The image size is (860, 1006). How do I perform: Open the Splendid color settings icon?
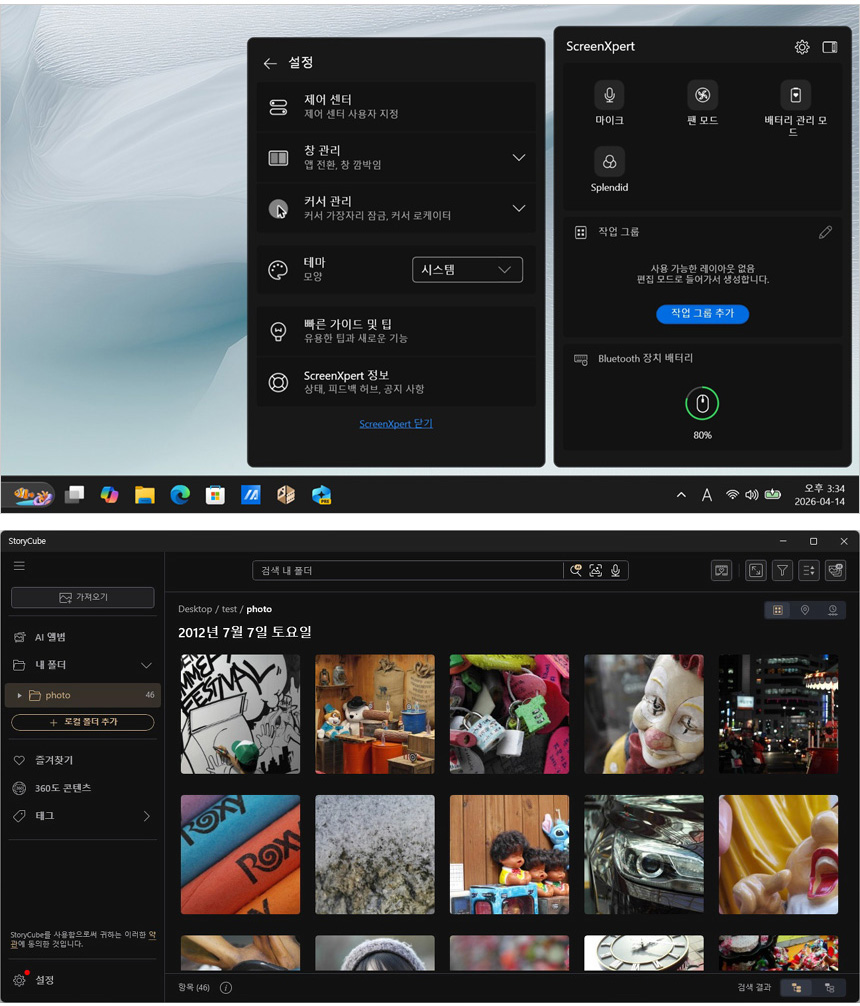609,162
